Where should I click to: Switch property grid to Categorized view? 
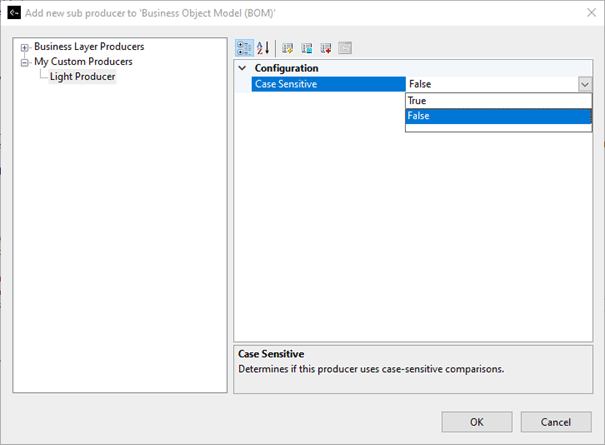245,47
